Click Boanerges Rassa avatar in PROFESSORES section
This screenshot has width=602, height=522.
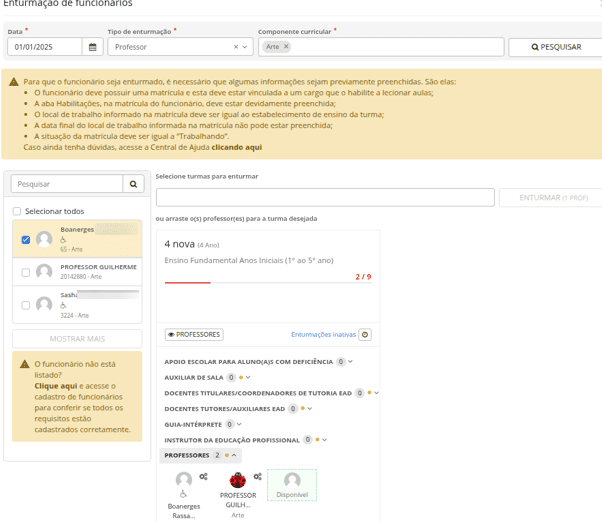pyautogui.click(x=184, y=480)
